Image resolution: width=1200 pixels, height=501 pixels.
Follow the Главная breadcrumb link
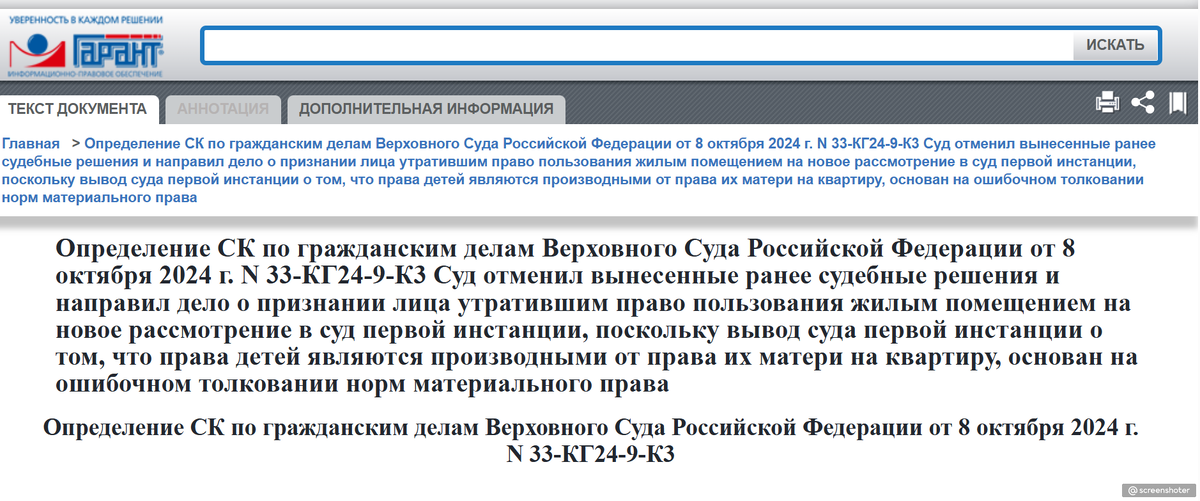click(x=31, y=144)
